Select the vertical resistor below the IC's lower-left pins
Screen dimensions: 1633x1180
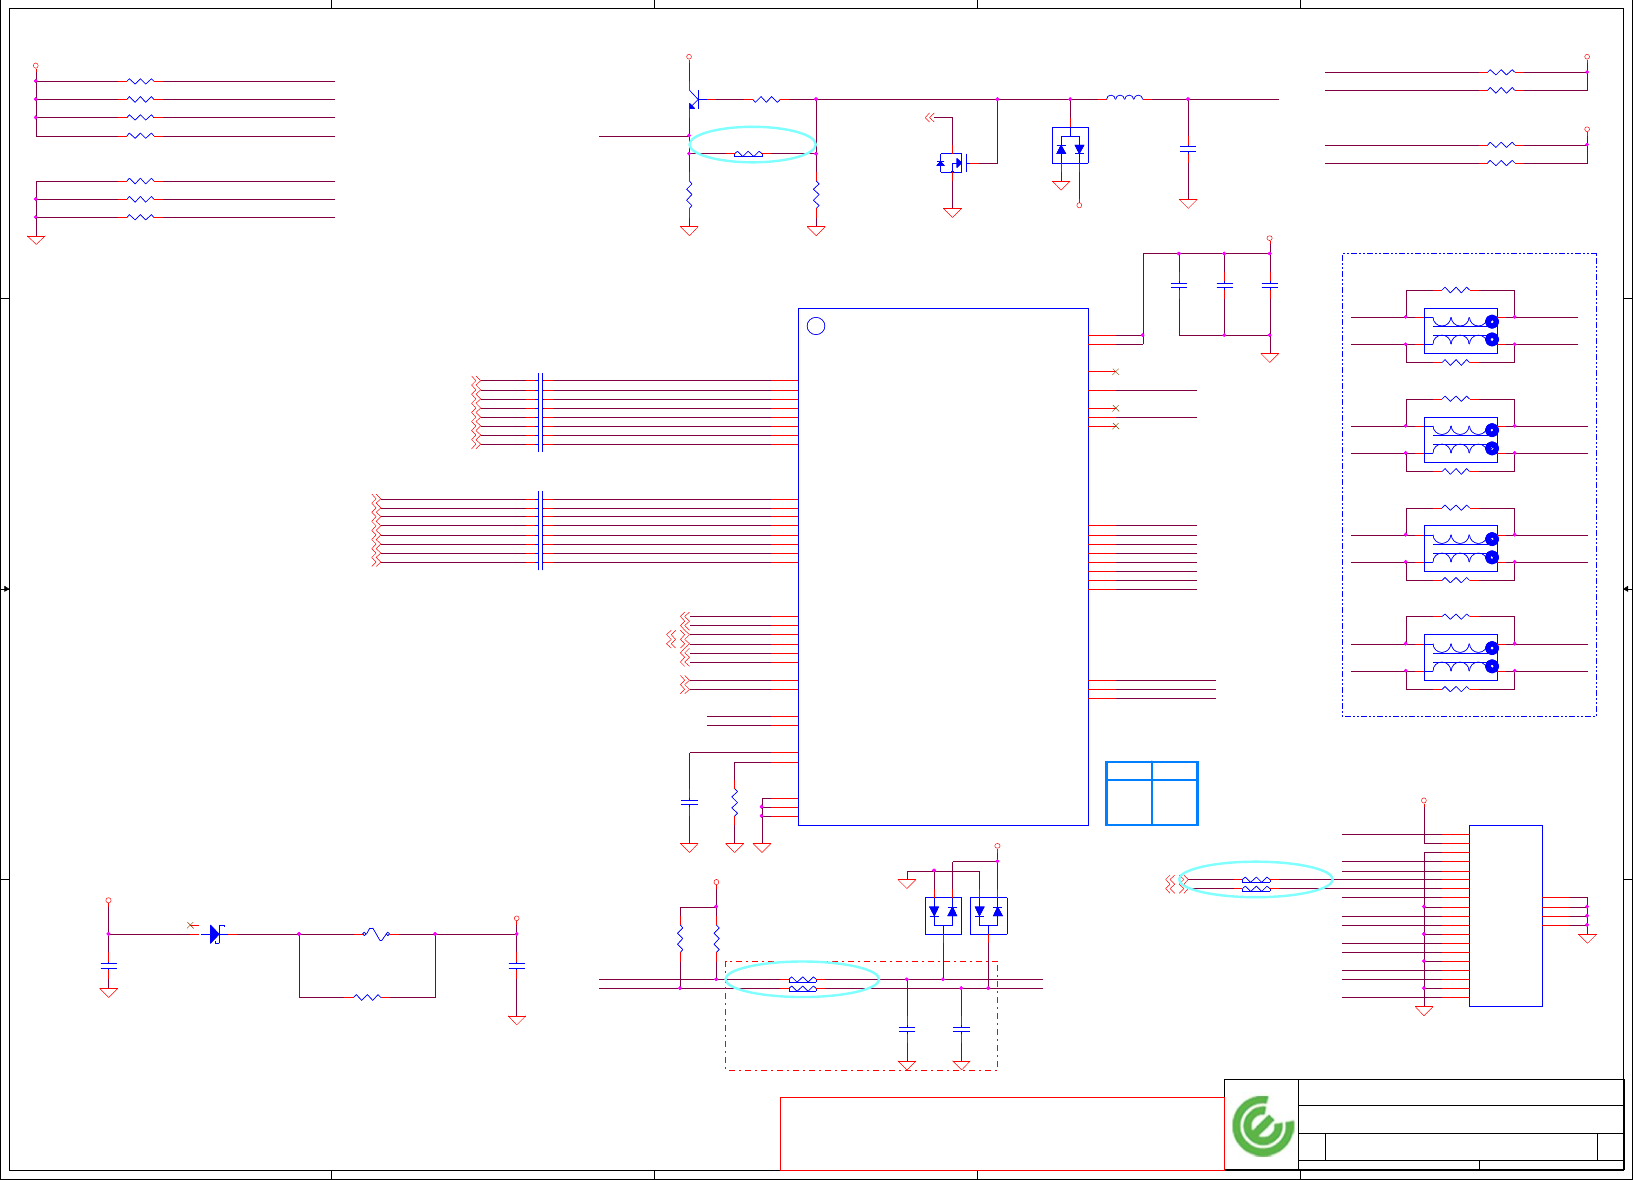point(734,802)
